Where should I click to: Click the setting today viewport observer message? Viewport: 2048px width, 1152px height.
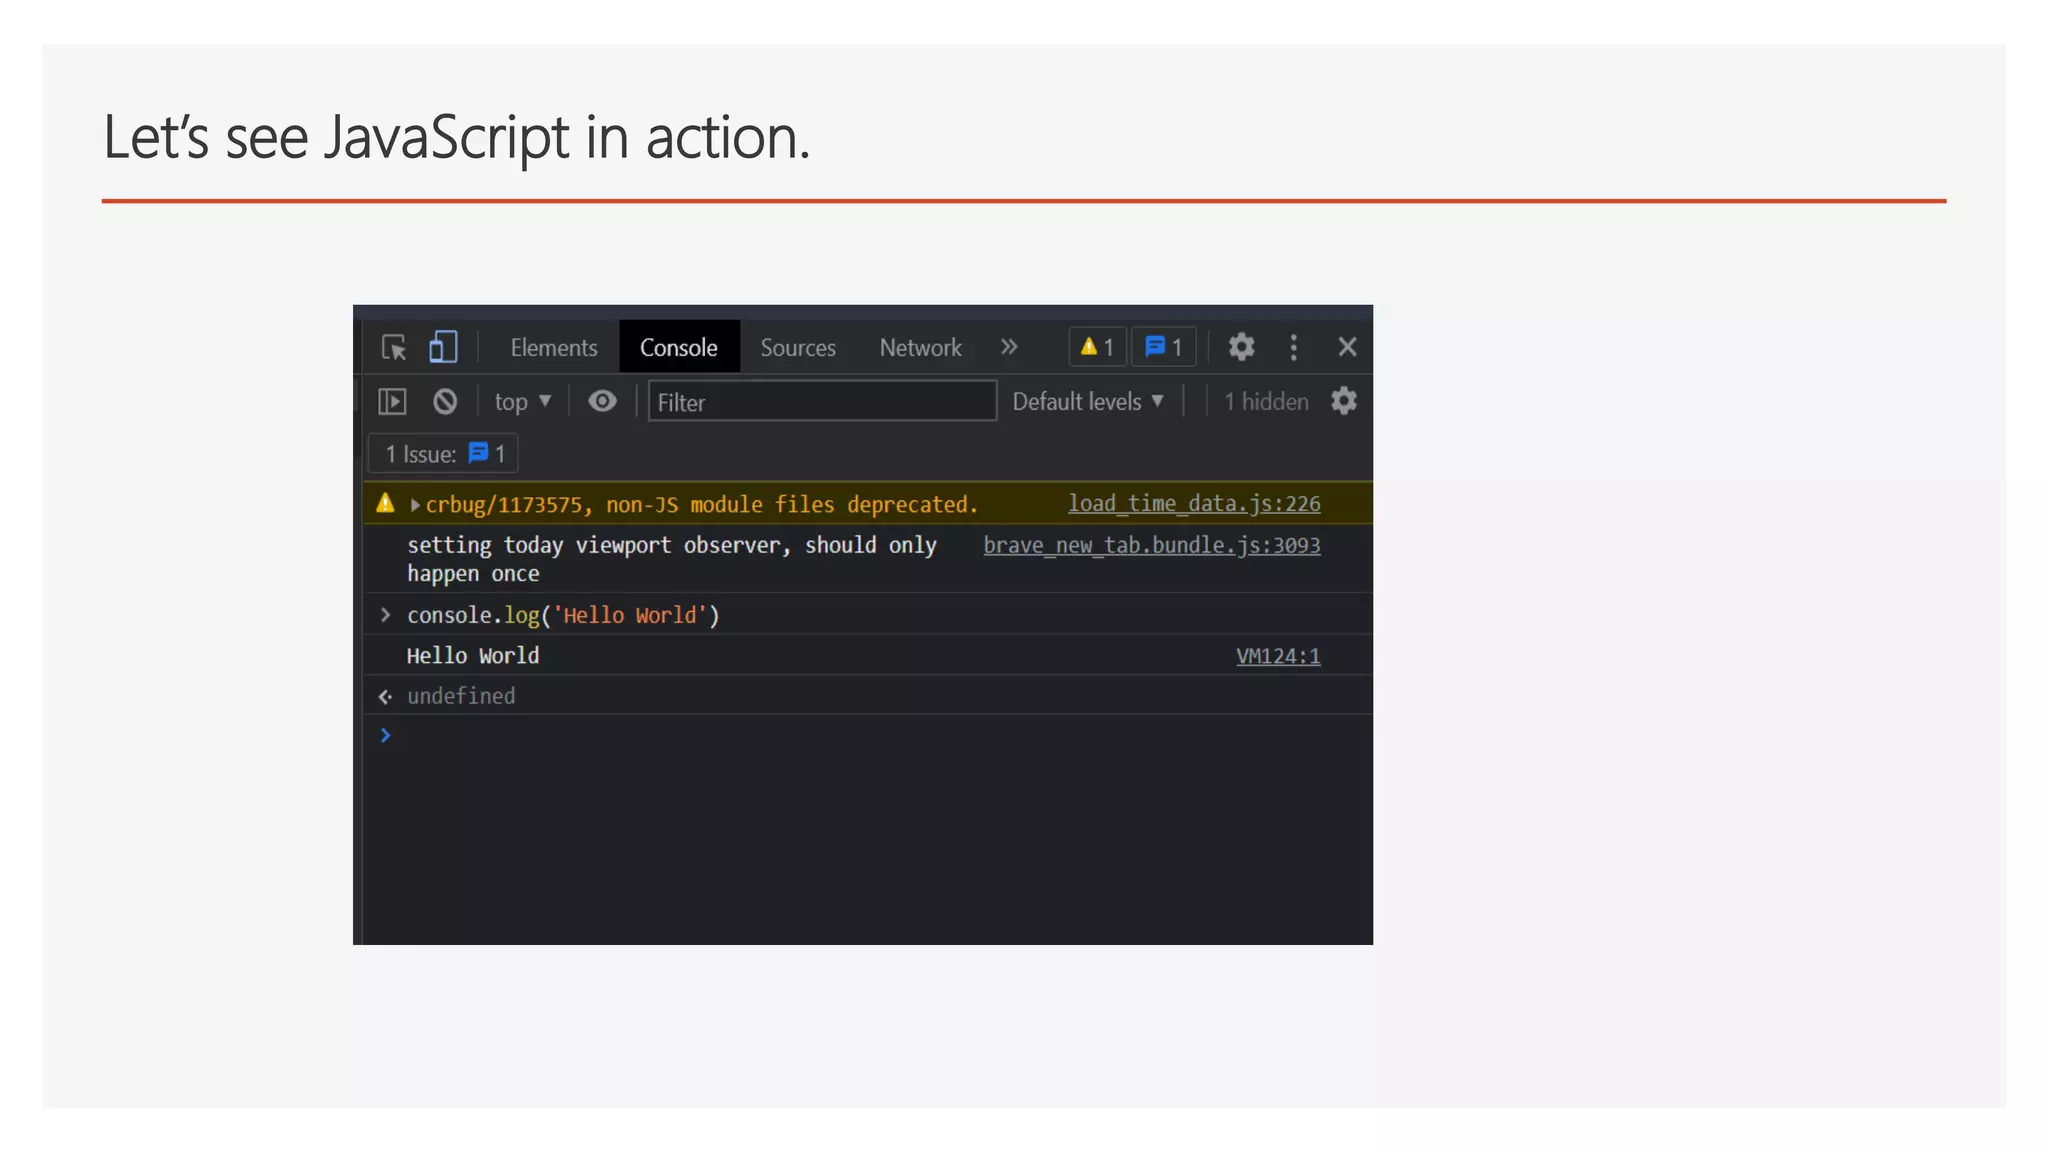(x=672, y=559)
